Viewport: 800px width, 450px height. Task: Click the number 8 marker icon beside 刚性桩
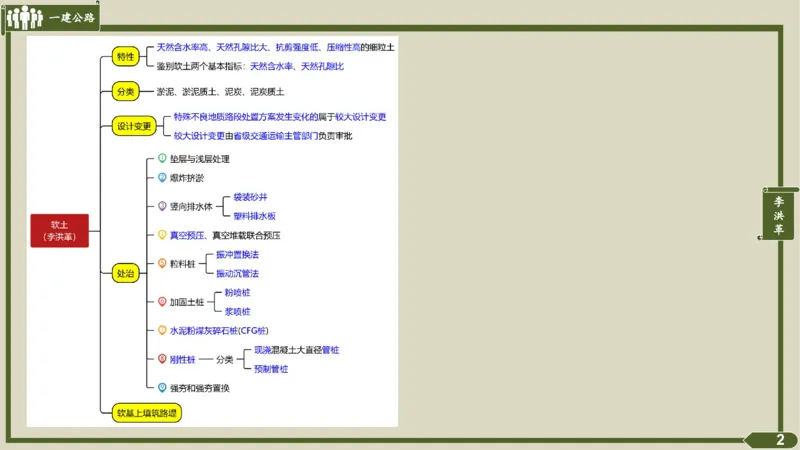tap(162, 359)
